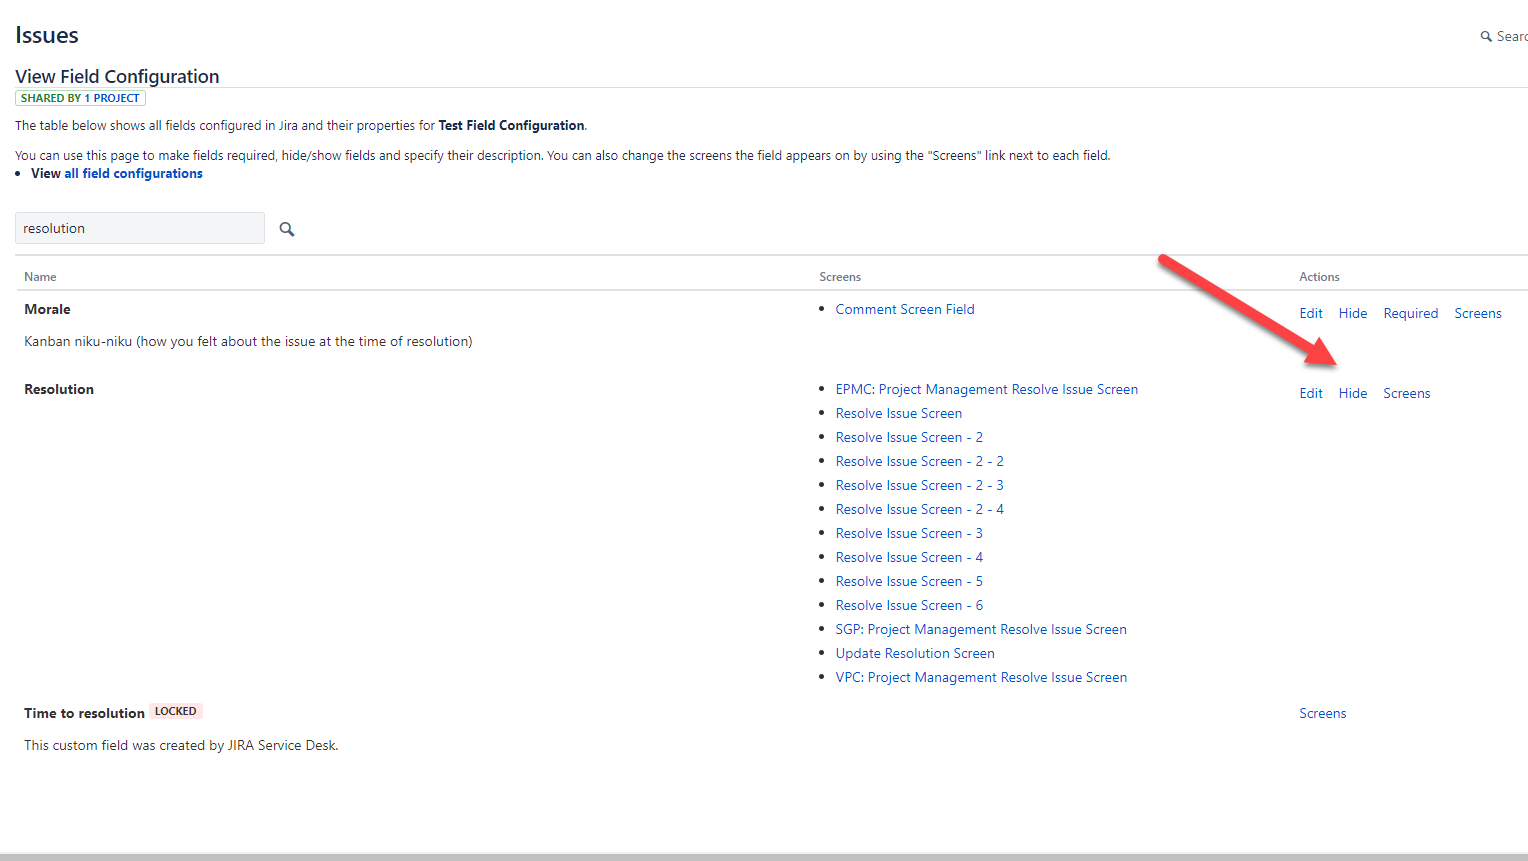The width and height of the screenshot is (1528, 861).
Task: Hide the Morale field
Action: (1352, 312)
